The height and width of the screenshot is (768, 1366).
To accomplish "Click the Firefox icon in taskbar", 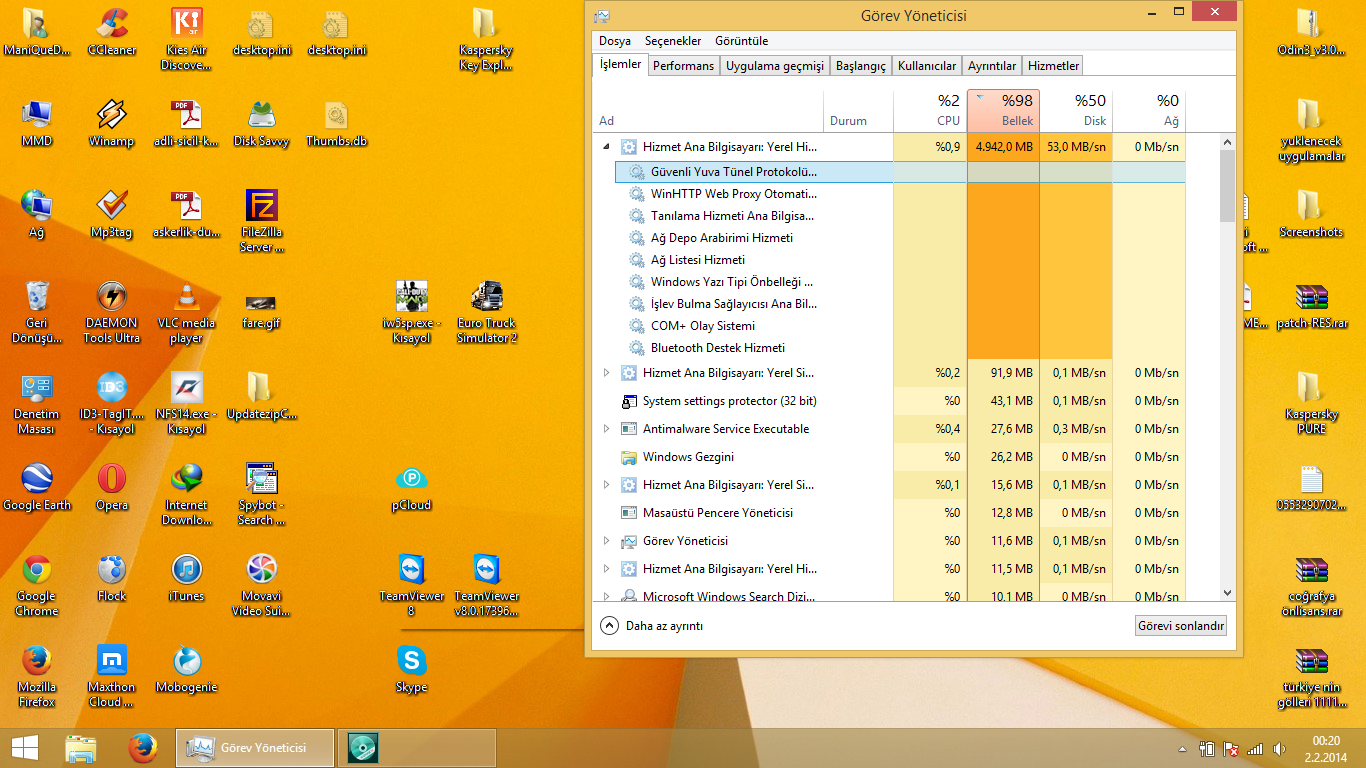I will tap(143, 747).
